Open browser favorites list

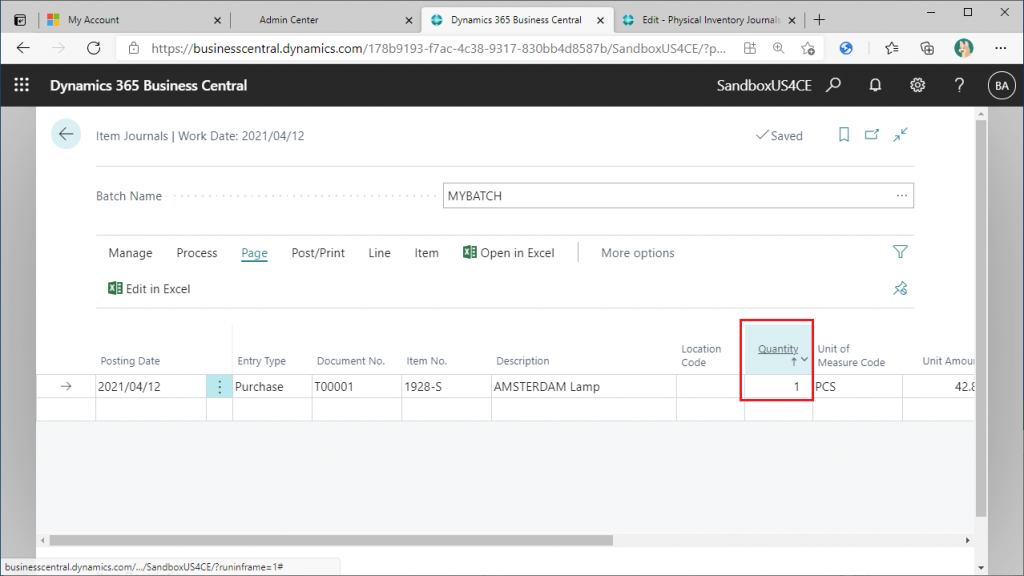891,48
